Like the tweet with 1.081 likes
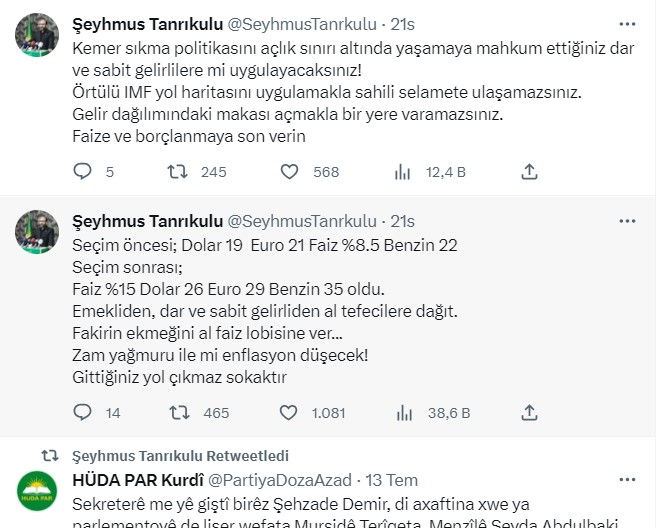The height and width of the screenshot is (528, 668). (290, 411)
